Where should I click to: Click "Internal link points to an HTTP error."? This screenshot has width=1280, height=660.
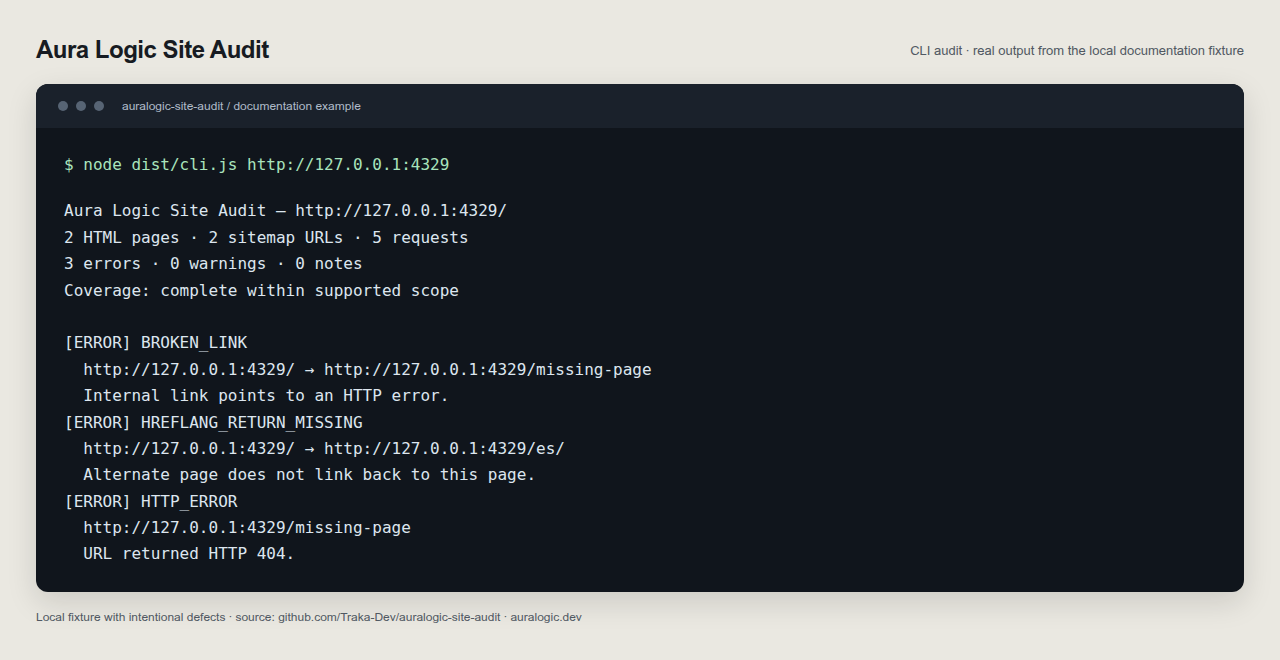coord(266,396)
